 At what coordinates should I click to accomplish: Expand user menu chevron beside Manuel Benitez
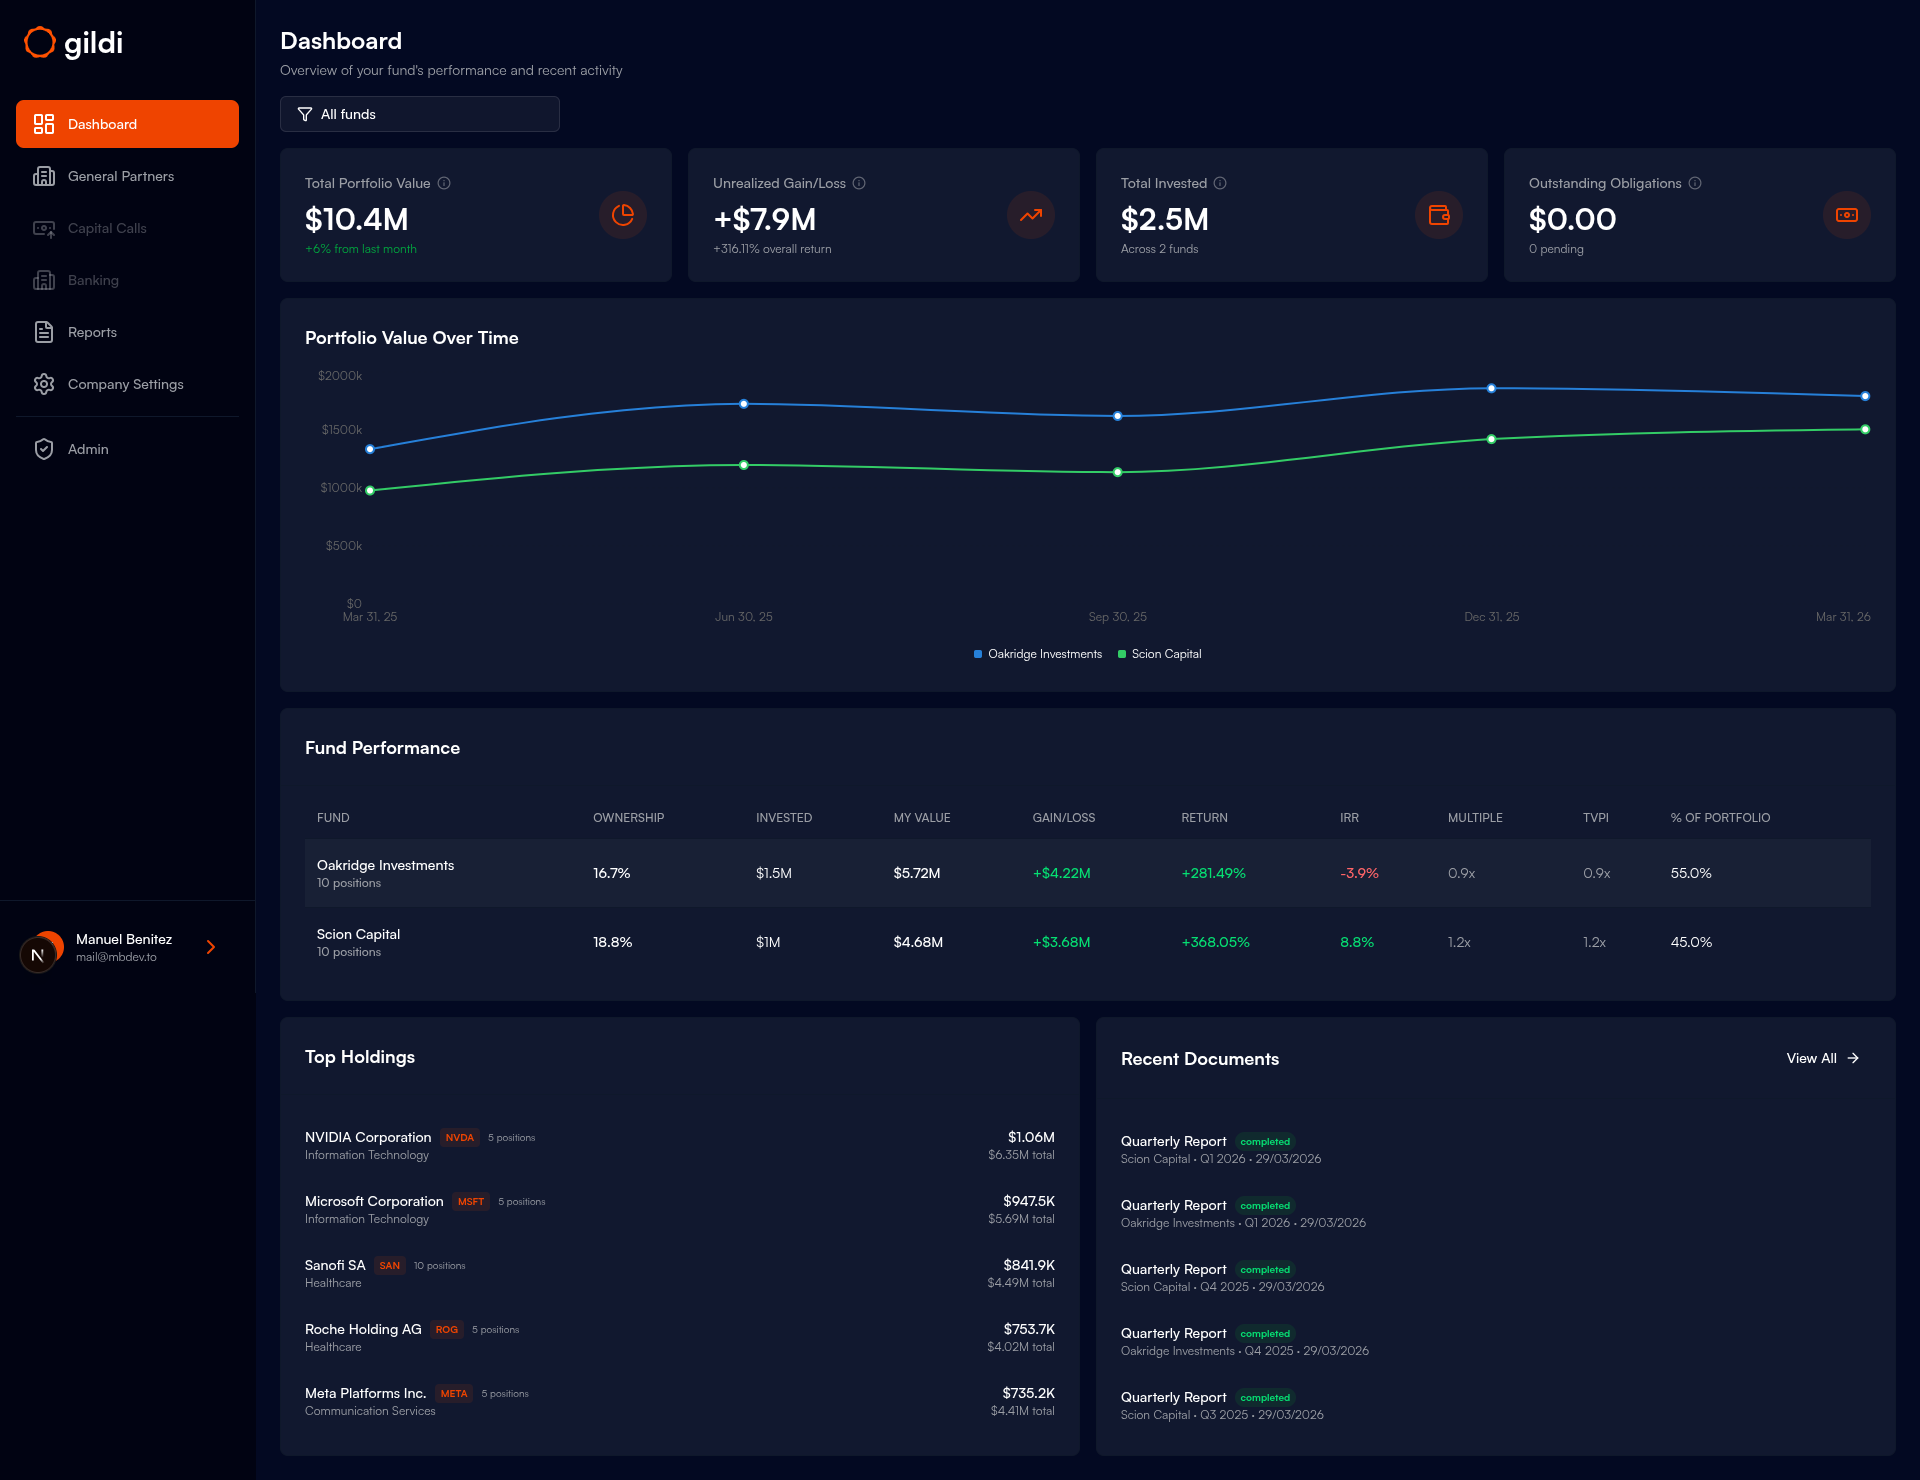(211, 947)
